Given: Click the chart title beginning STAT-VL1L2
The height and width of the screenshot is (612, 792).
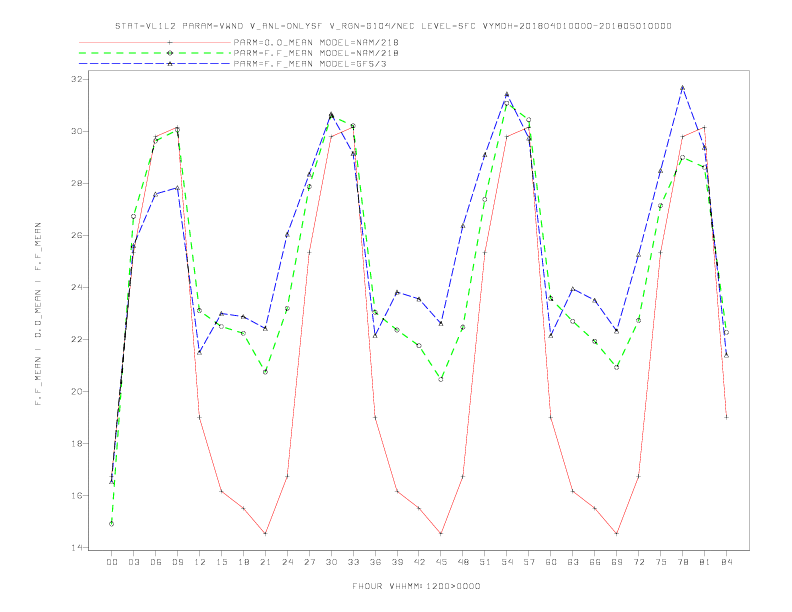Looking at the screenshot, I should [x=393, y=26].
